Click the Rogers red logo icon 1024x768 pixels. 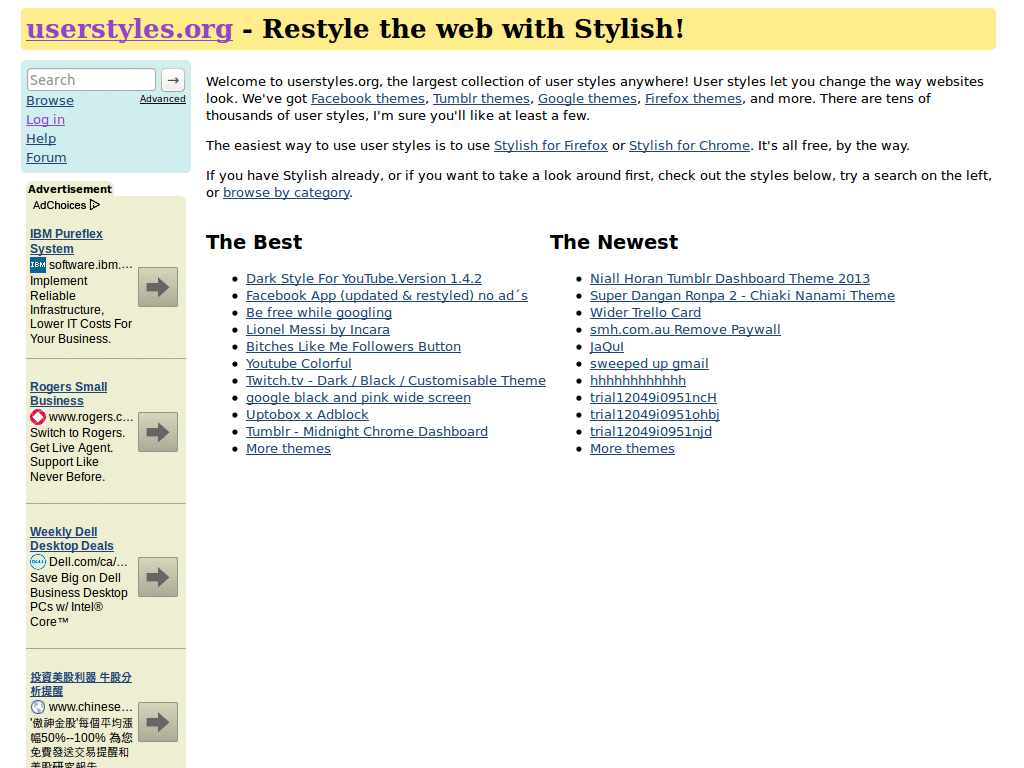38,417
